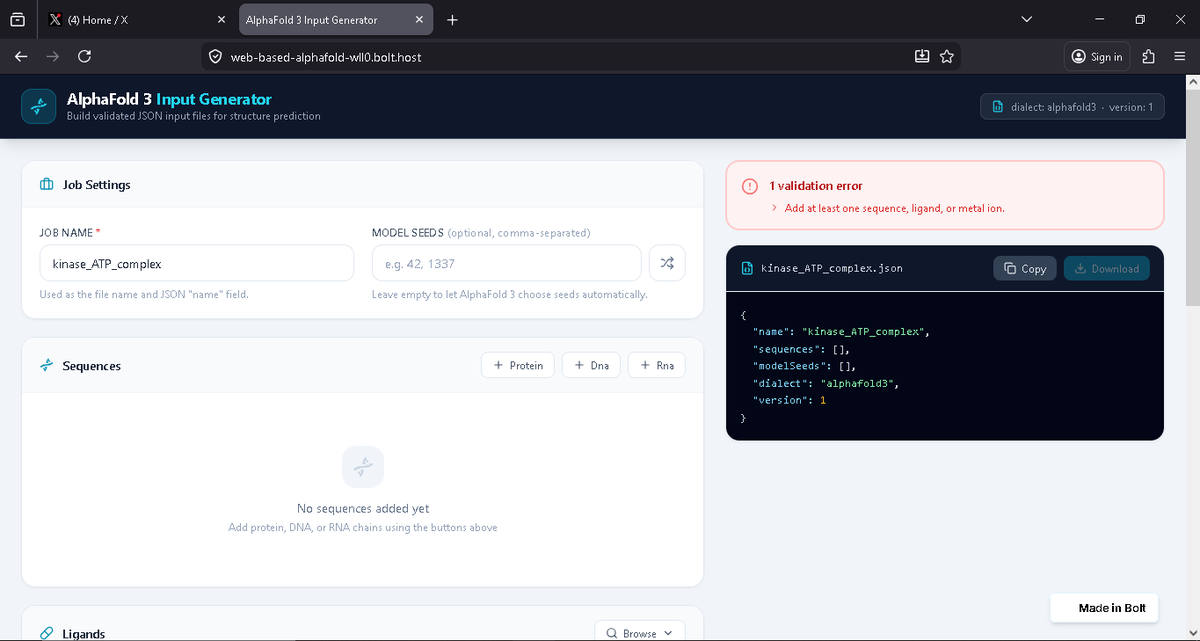Viewport: 1200px width, 641px height.
Task: Open a new browser tab
Action: (x=452, y=19)
